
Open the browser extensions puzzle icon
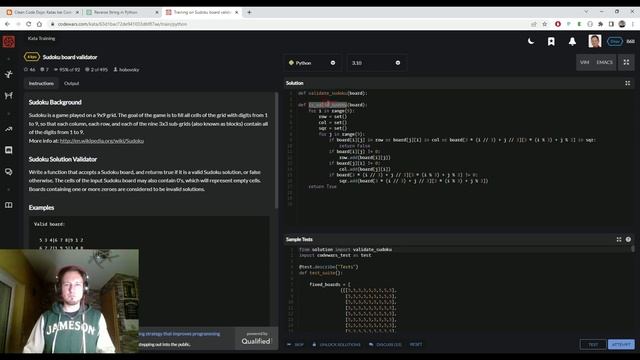(600, 24)
